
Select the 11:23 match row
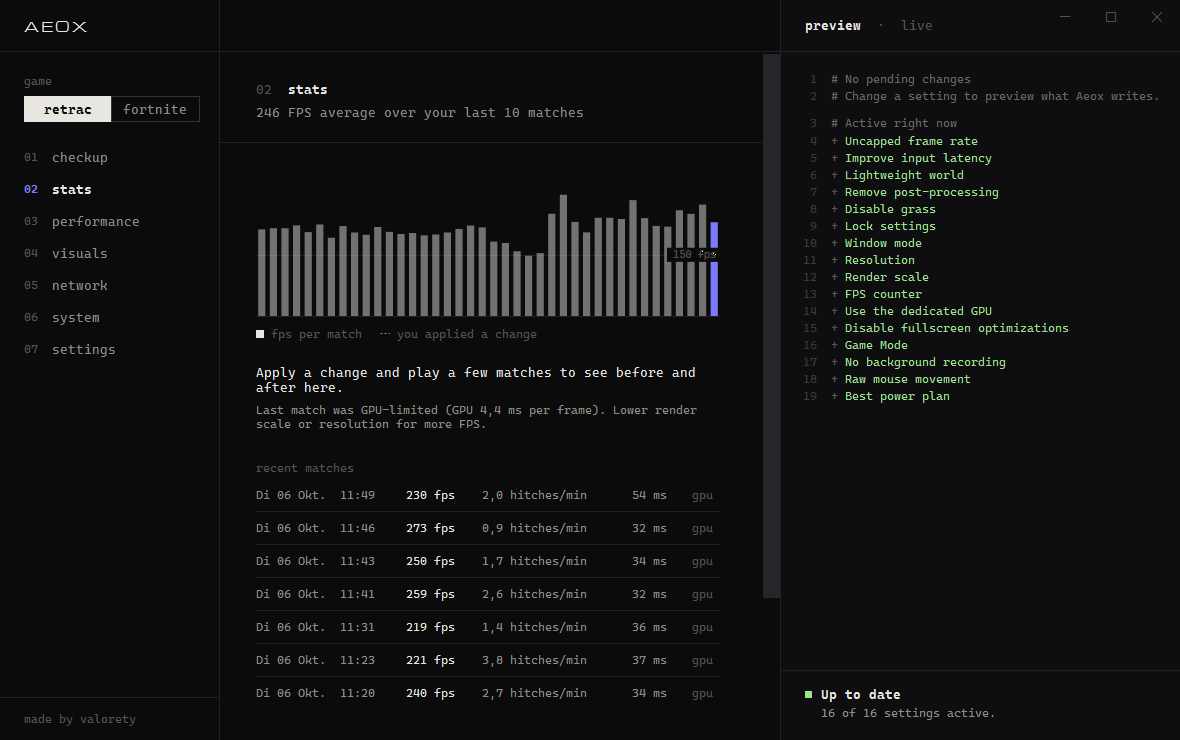(488, 660)
